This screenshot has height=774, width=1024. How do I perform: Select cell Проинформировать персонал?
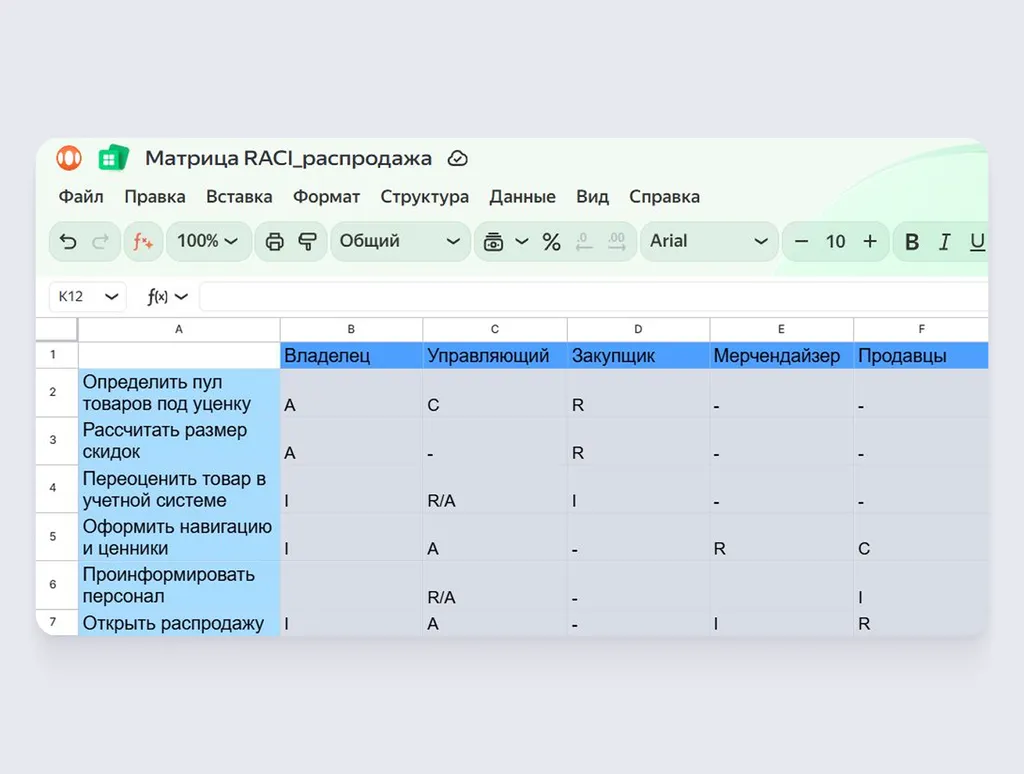point(179,585)
